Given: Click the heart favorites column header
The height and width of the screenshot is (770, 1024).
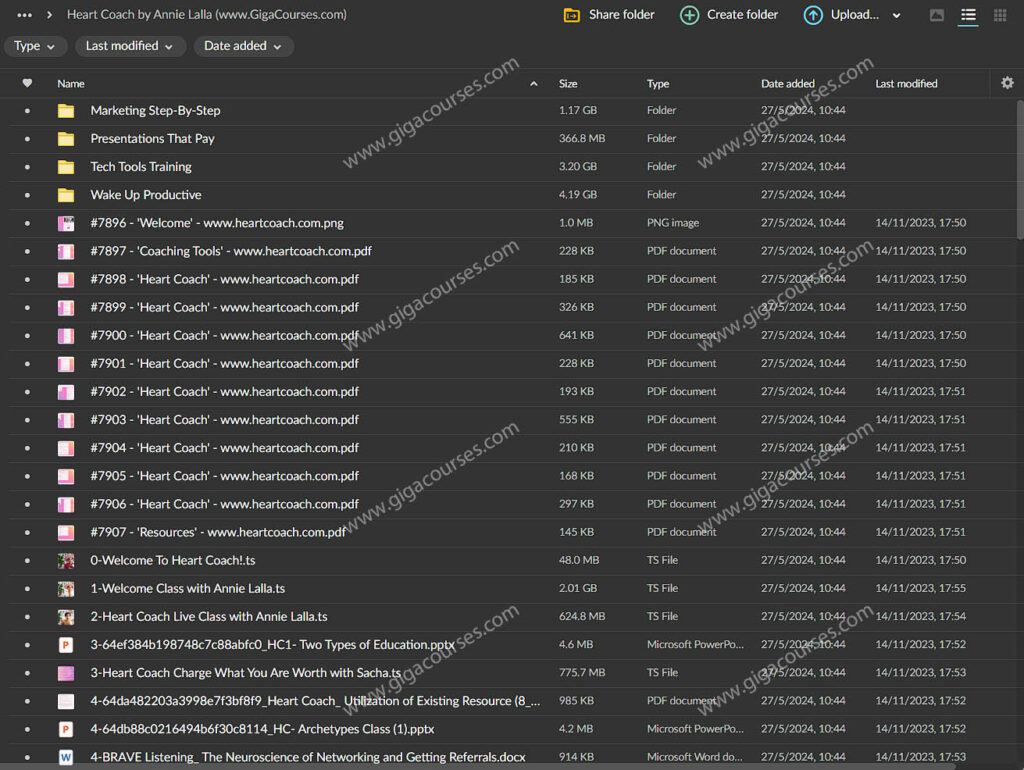Looking at the screenshot, I should point(27,83).
